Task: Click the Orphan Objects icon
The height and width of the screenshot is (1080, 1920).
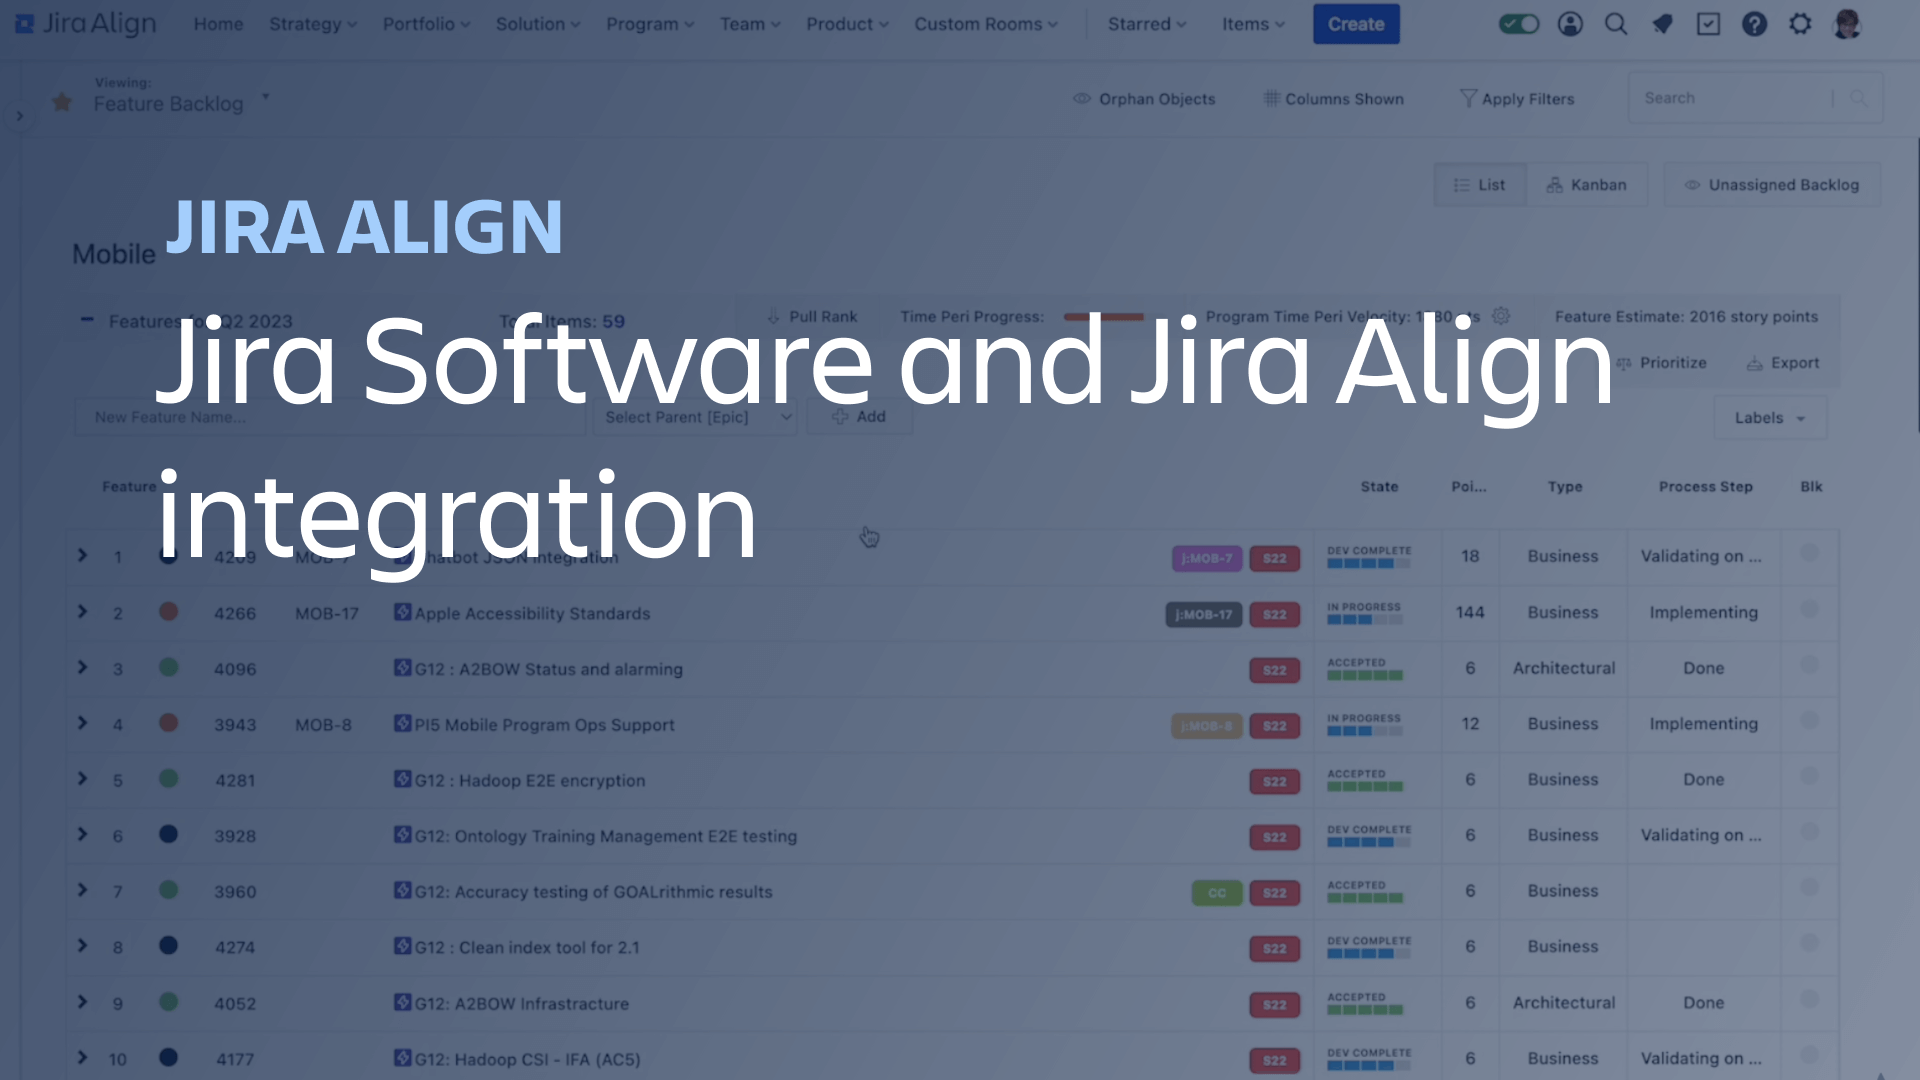Action: (x=1080, y=99)
